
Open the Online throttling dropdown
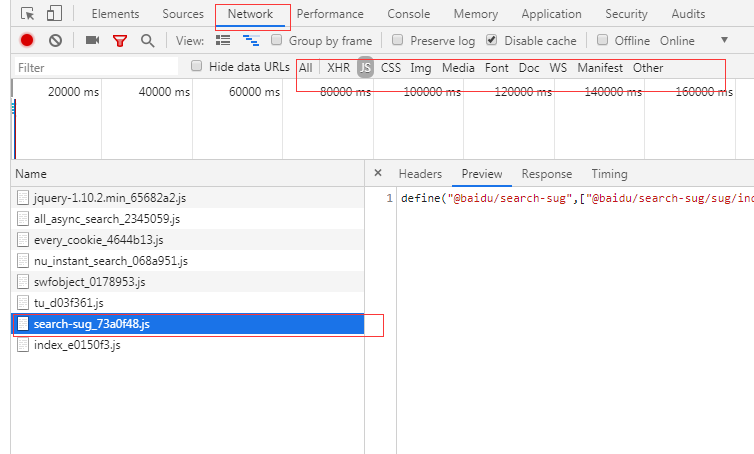pyautogui.click(x=724, y=41)
